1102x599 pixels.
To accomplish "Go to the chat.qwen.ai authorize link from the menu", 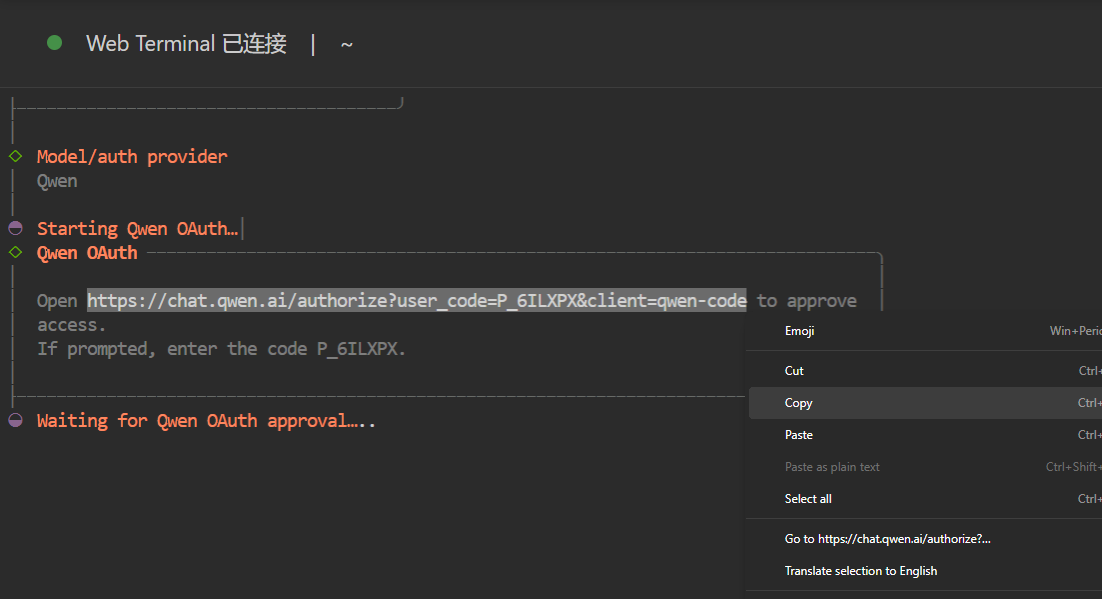I will point(887,539).
